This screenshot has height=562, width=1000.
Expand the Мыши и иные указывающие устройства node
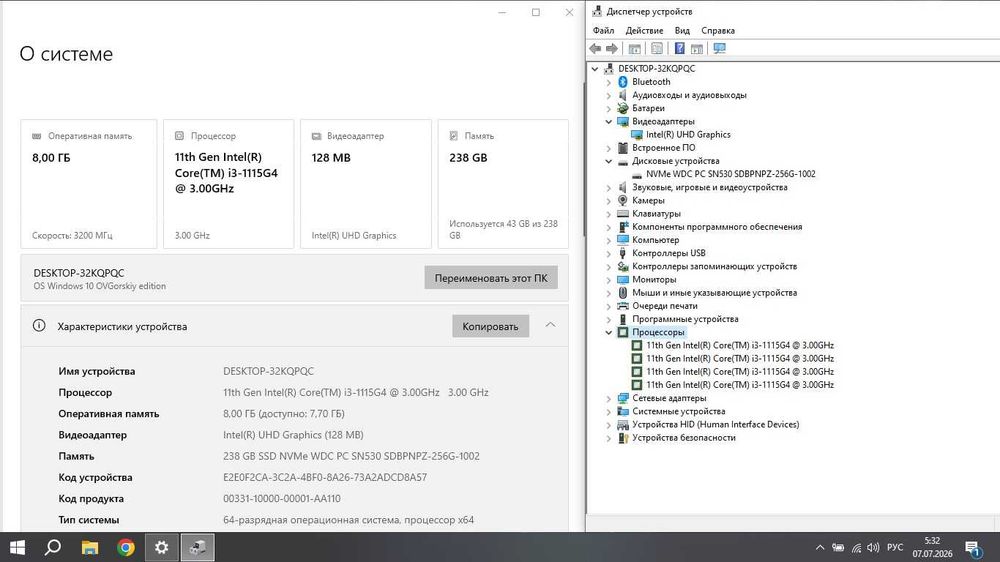coord(608,293)
